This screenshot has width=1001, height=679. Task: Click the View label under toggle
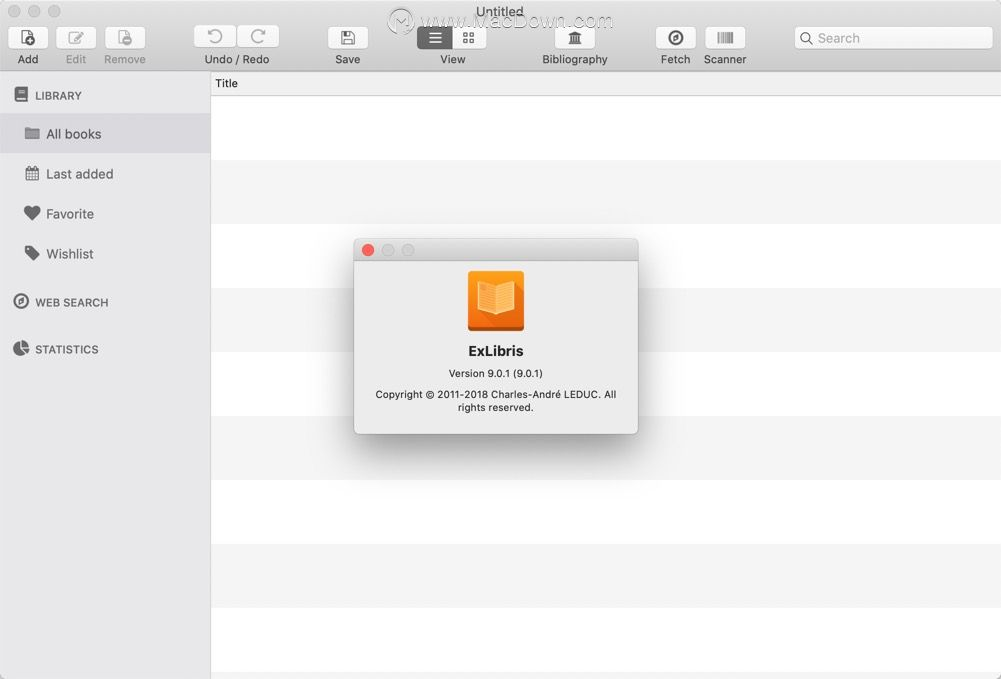[453, 59]
